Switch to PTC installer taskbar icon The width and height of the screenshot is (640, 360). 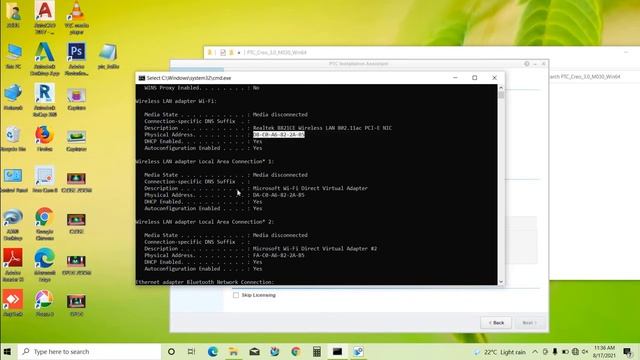pos(358,351)
